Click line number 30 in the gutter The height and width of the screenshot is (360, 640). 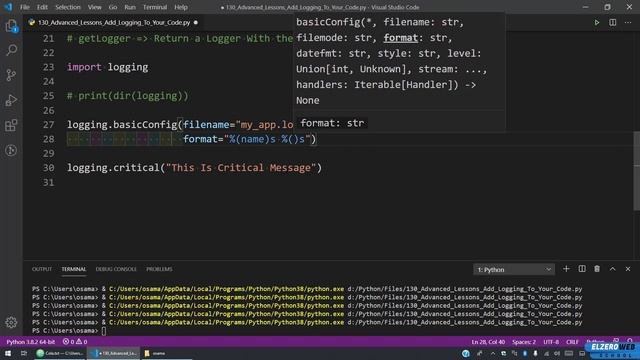coord(49,168)
